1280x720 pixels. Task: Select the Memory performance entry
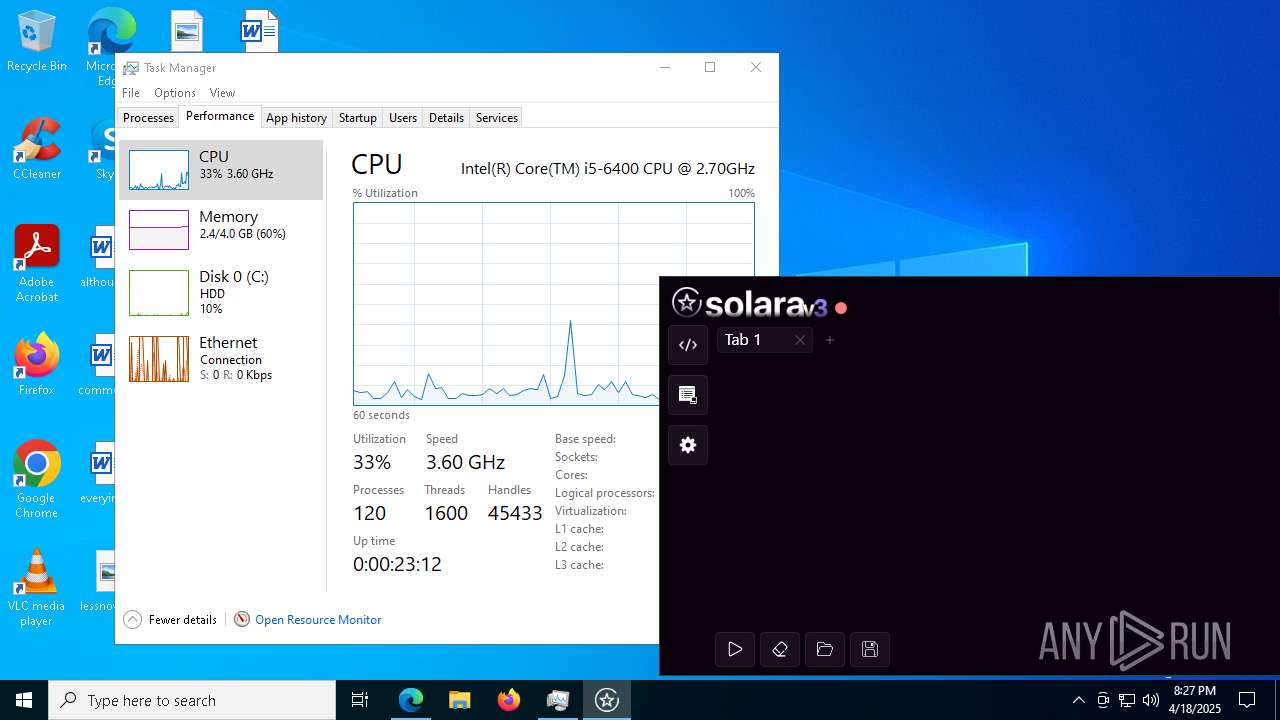coord(221,229)
